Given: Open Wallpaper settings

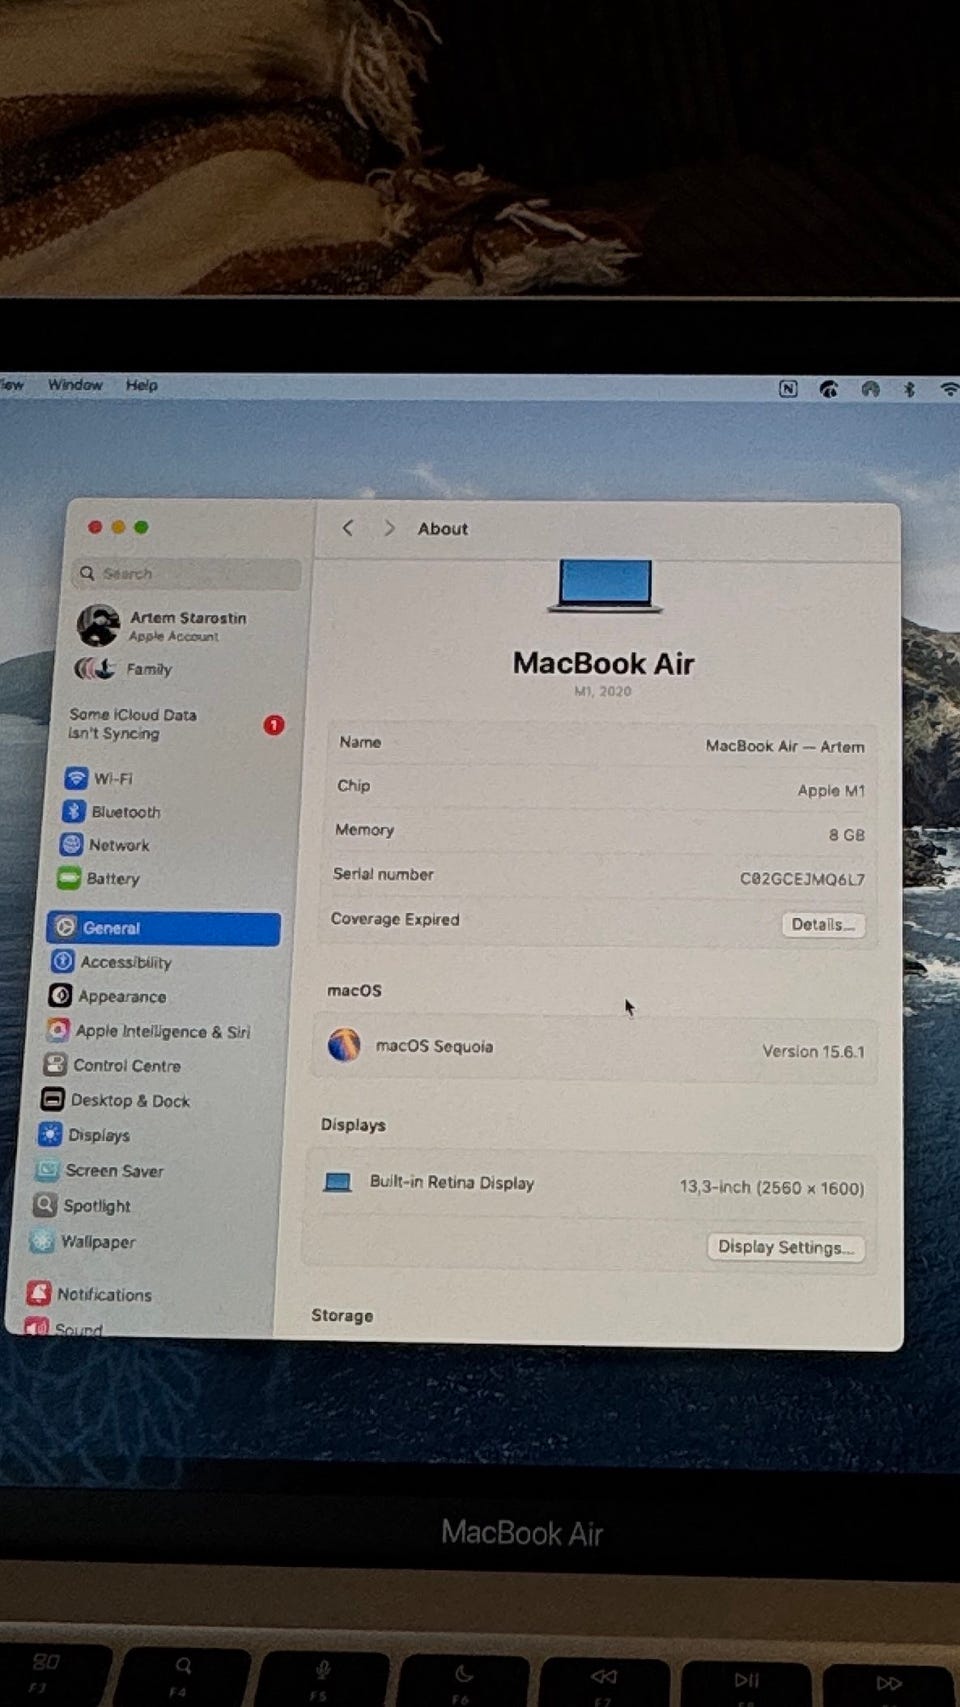Looking at the screenshot, I should click(x=82, y=1241).
